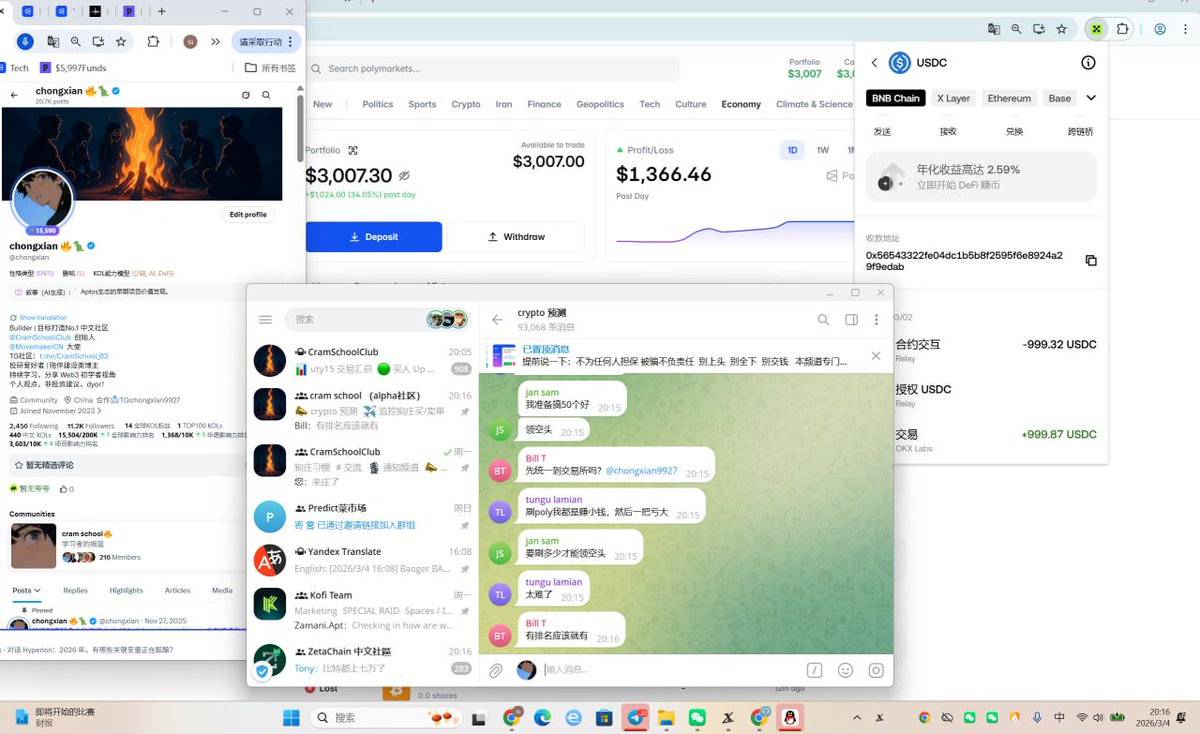1200x734 pixels.
Task: Click the camera icon in the Telegram input bar
Action: [876, 670]
